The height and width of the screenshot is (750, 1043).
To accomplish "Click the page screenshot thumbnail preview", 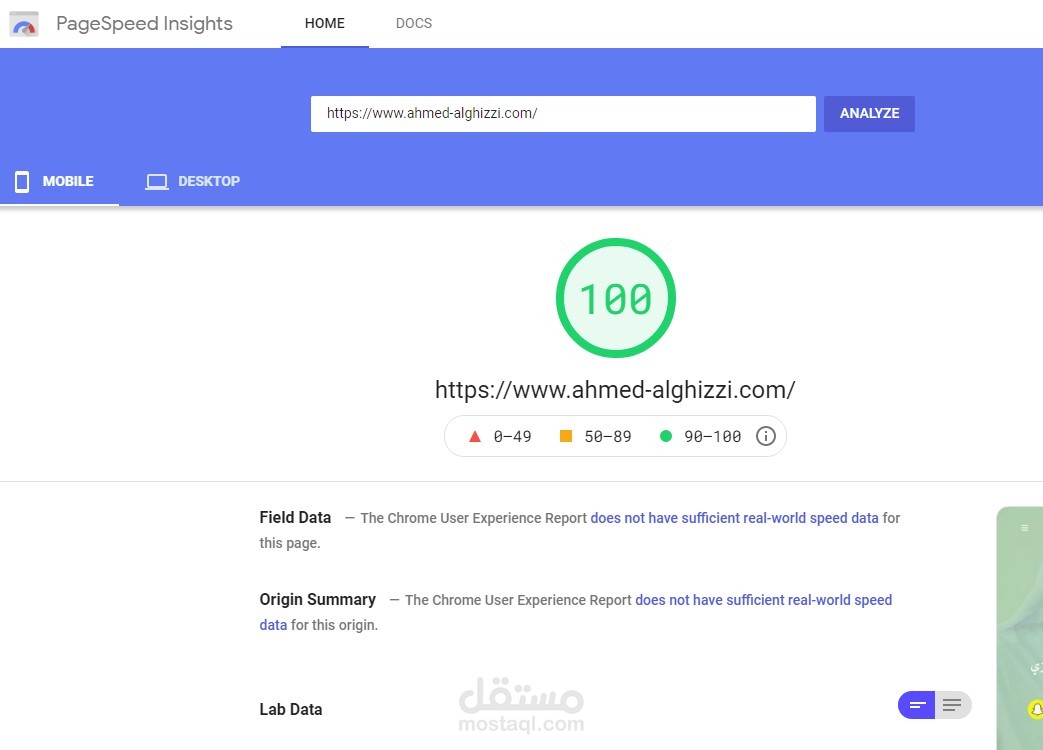I will click(1020, 628).
